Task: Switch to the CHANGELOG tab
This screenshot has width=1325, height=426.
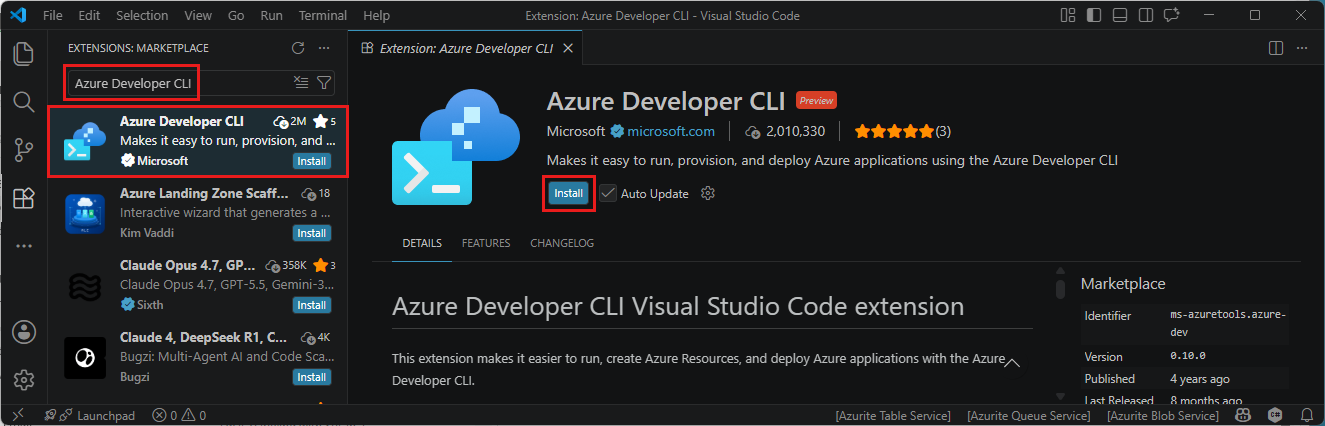Action: coord(562,243)
